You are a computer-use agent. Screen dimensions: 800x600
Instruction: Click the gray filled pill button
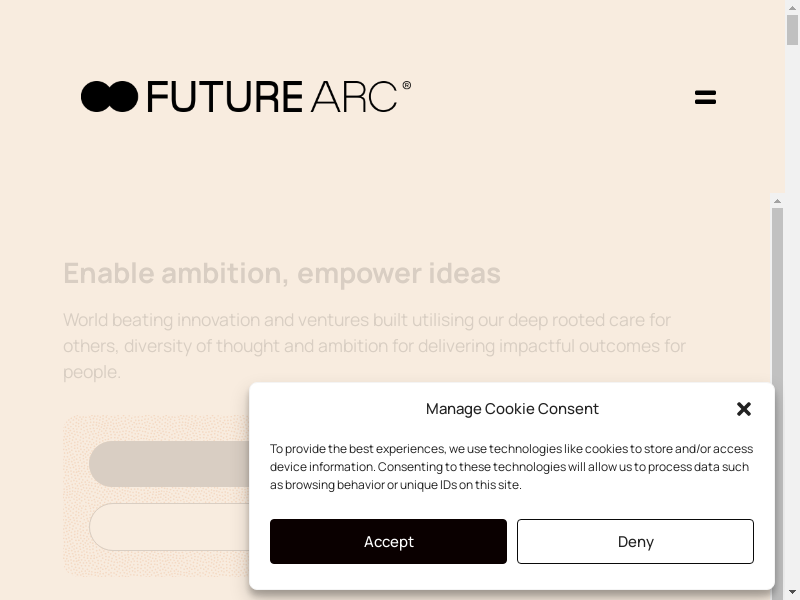pyautogui.click(x=168, y=464)
